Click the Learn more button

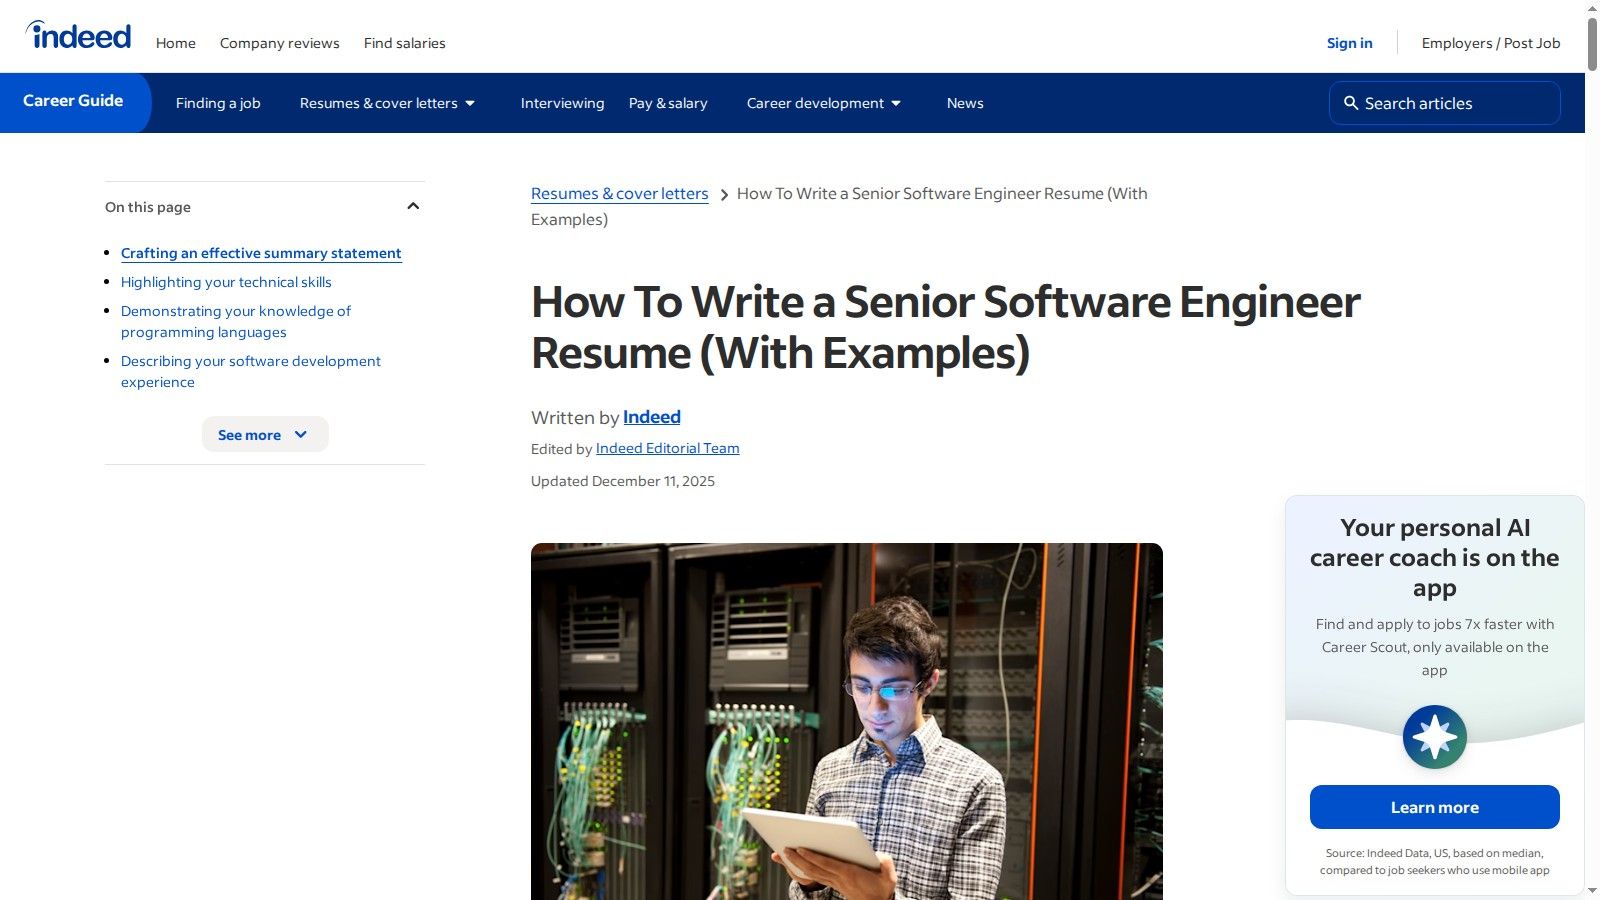click(x=1434, y=807)
